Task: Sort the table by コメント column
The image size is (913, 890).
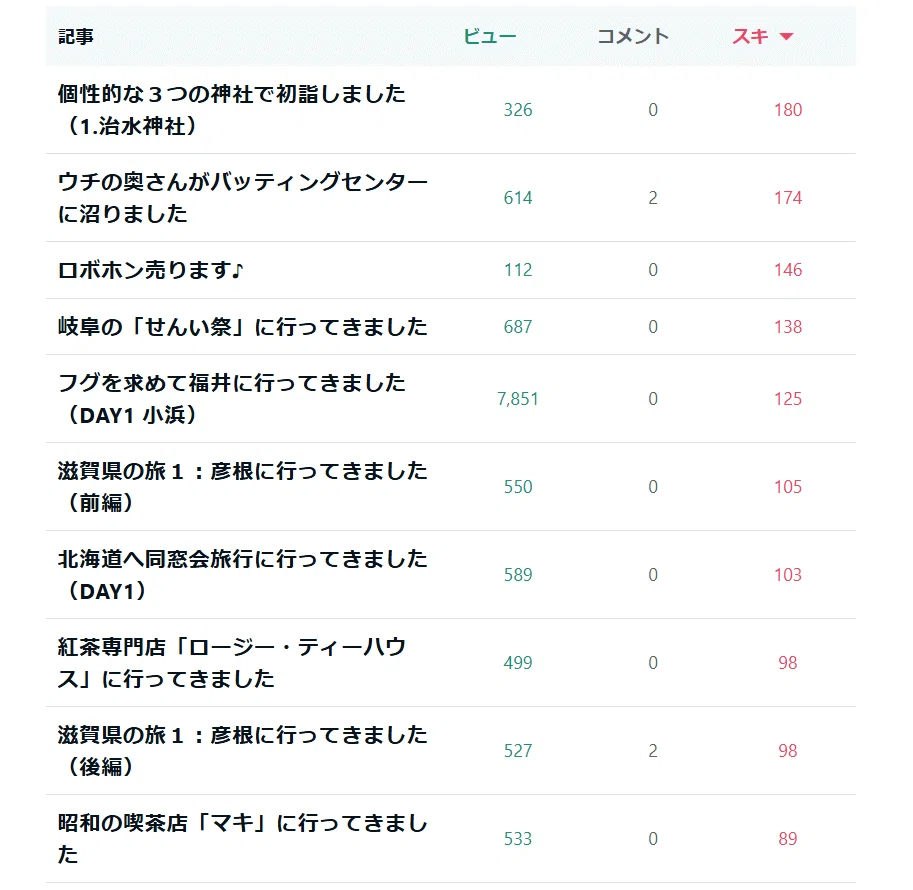Action: point(633,37)
